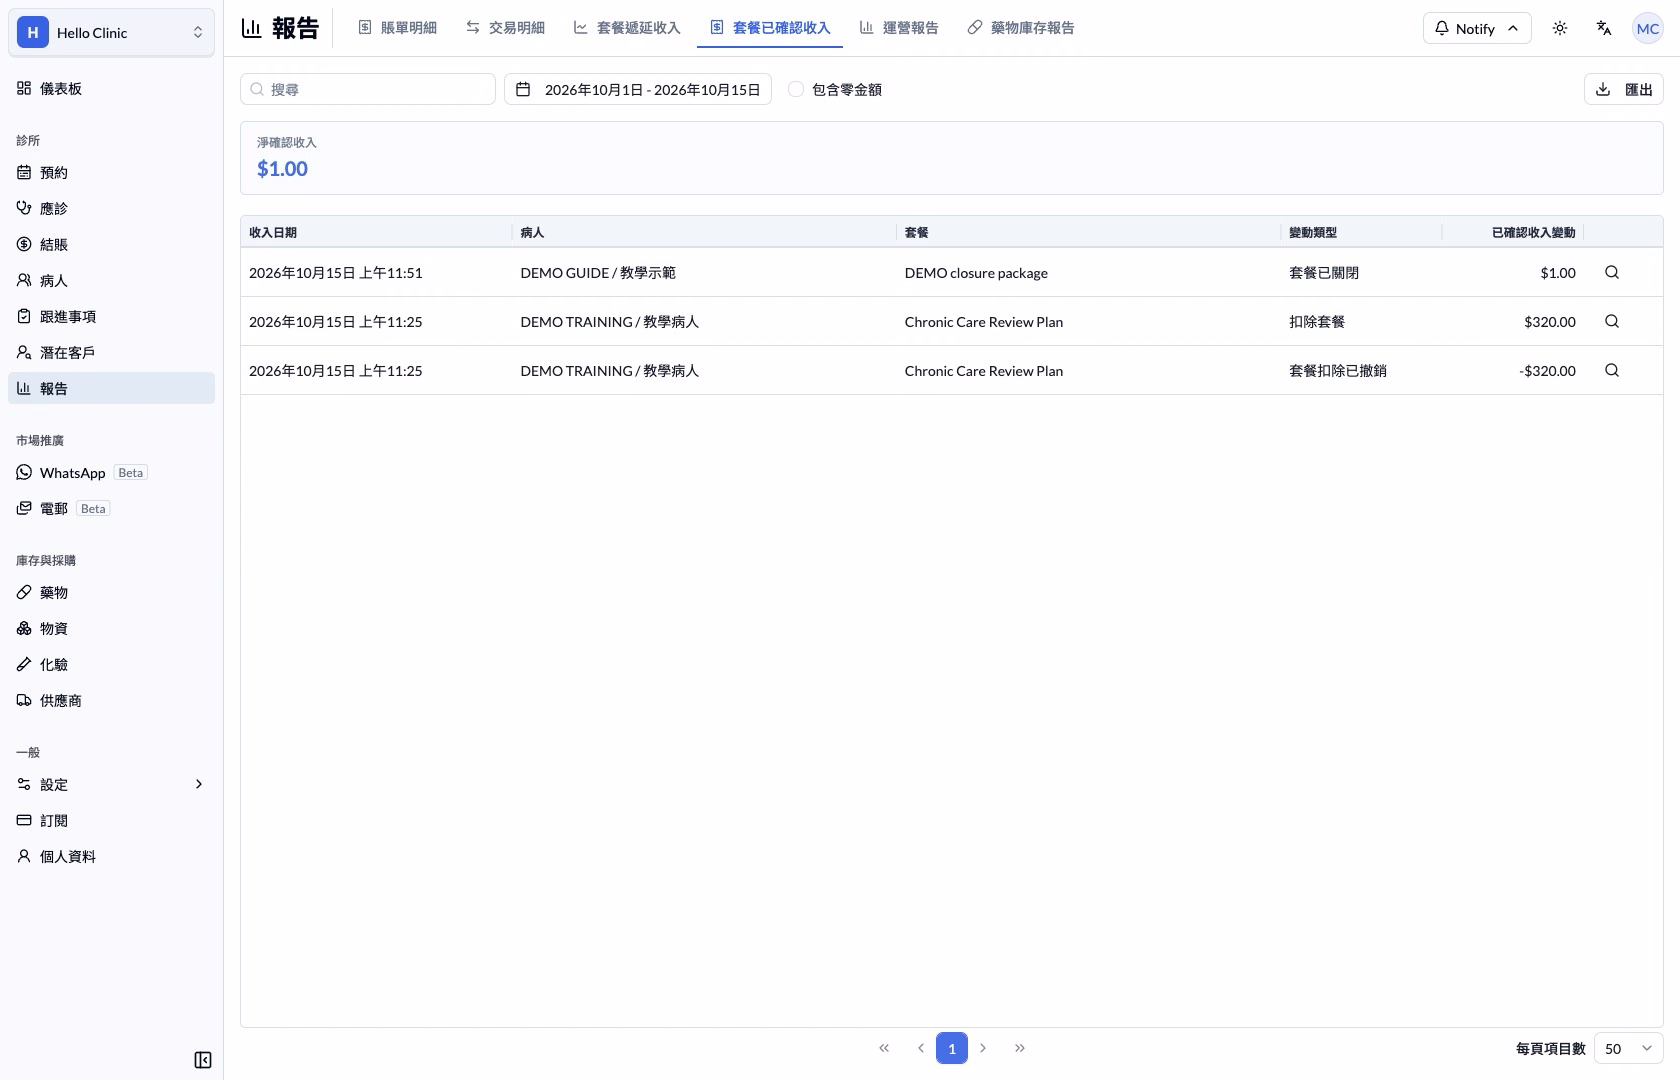The image size is (1680, 1080).
Task: Switch to the 套餐遞延收入 tab
Action: point(627,28)
